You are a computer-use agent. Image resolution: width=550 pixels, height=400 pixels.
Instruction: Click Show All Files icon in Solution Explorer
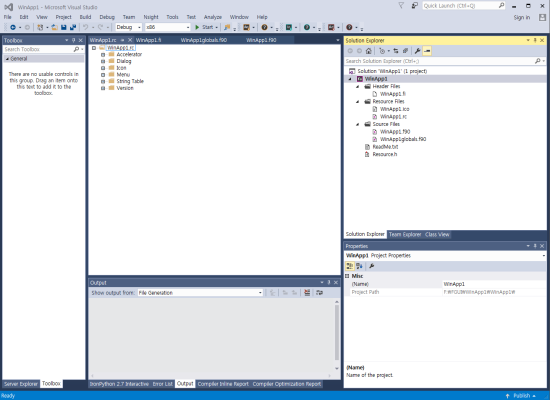coord(405,51)
